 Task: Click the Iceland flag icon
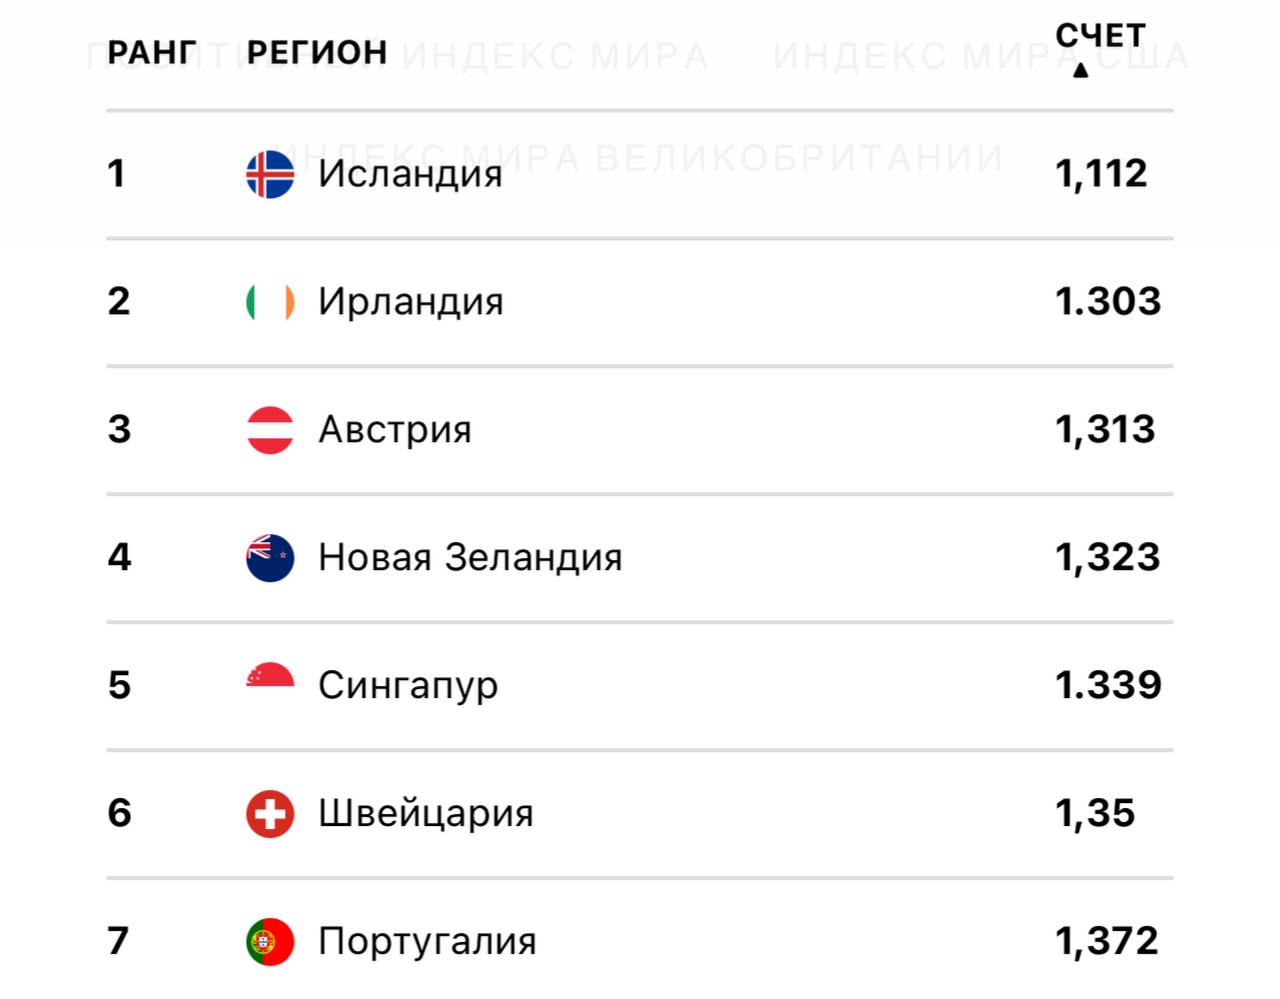pyautogui.click(x=270, y=174)
